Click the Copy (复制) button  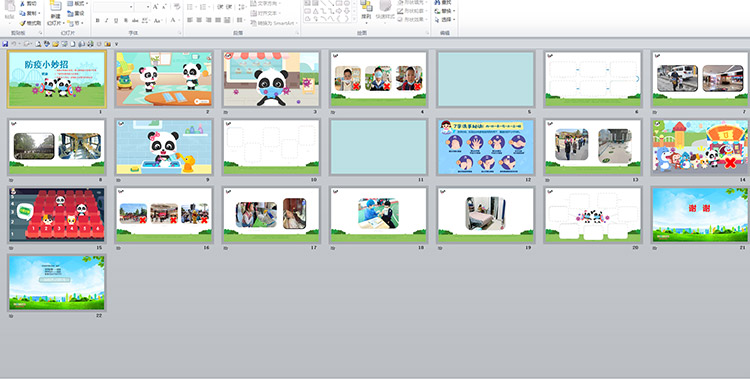coord(31,13)
